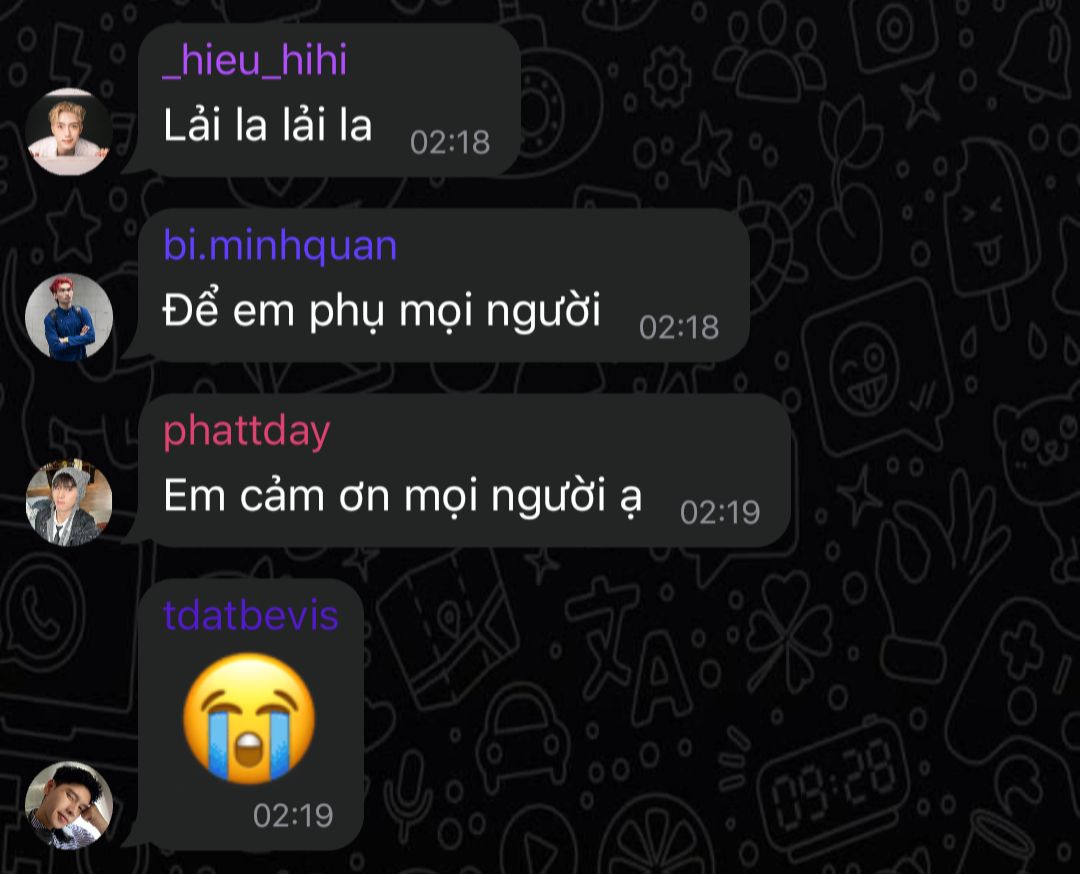Select the message "Để em phụ mọi người"
Image resolution: width=1080 pixels, height=874 pixels.
pos(382,311)
